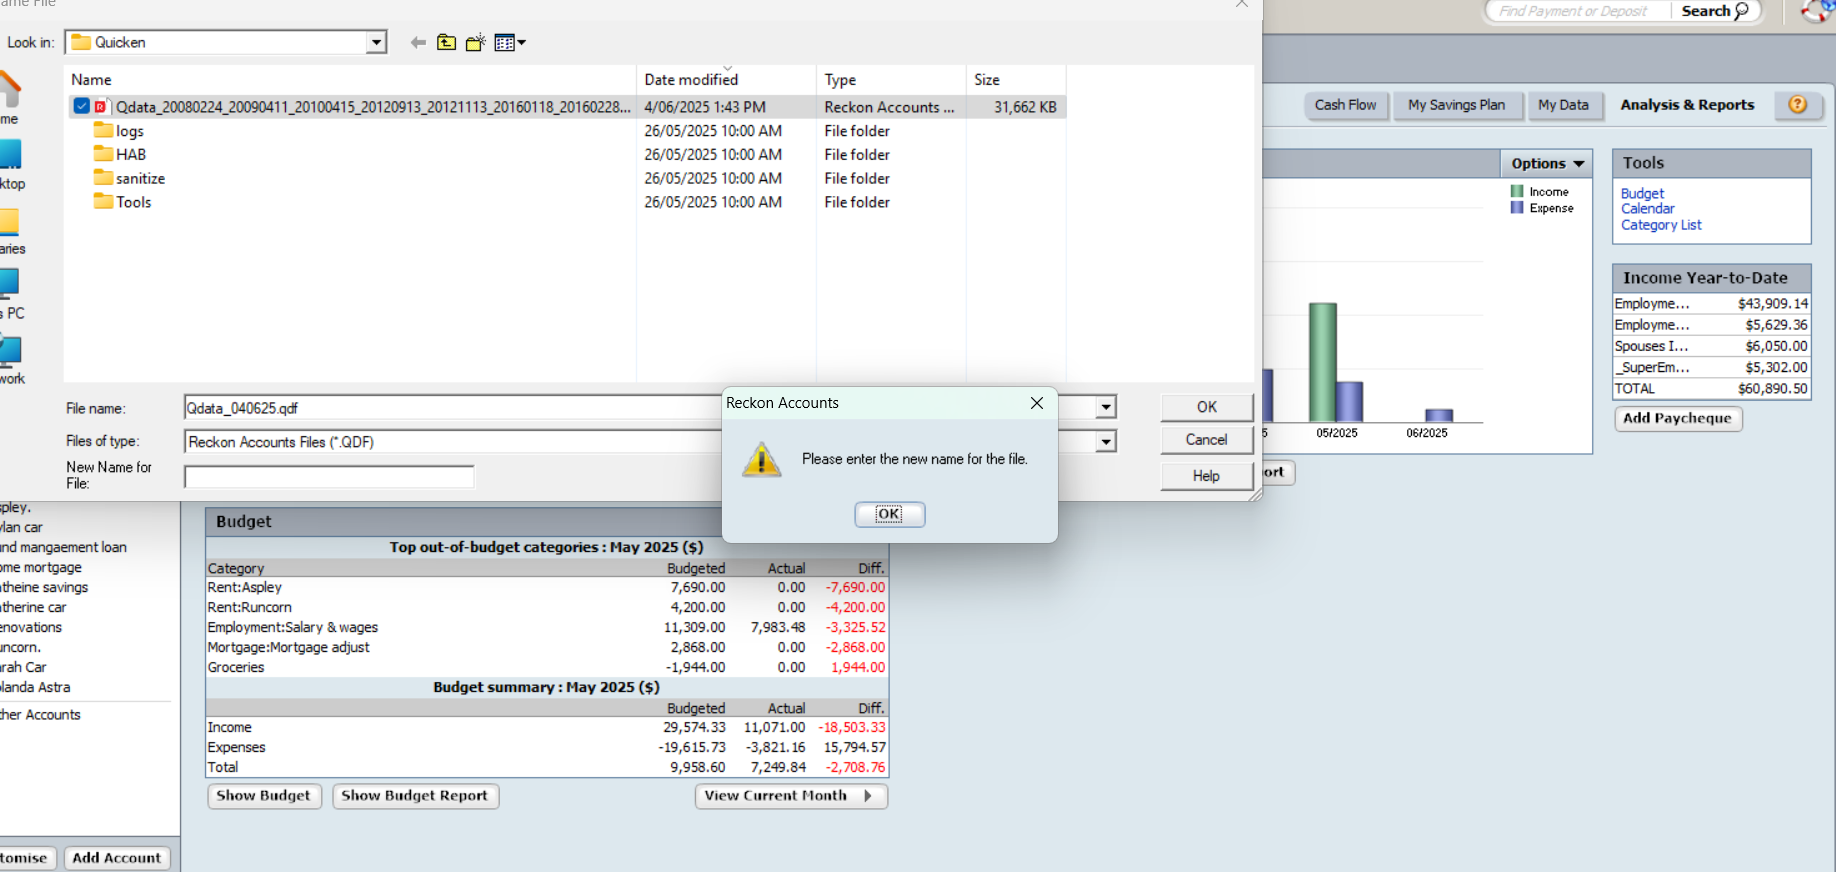Click Cancel in the file dialog

click(x=1207, y=440)
